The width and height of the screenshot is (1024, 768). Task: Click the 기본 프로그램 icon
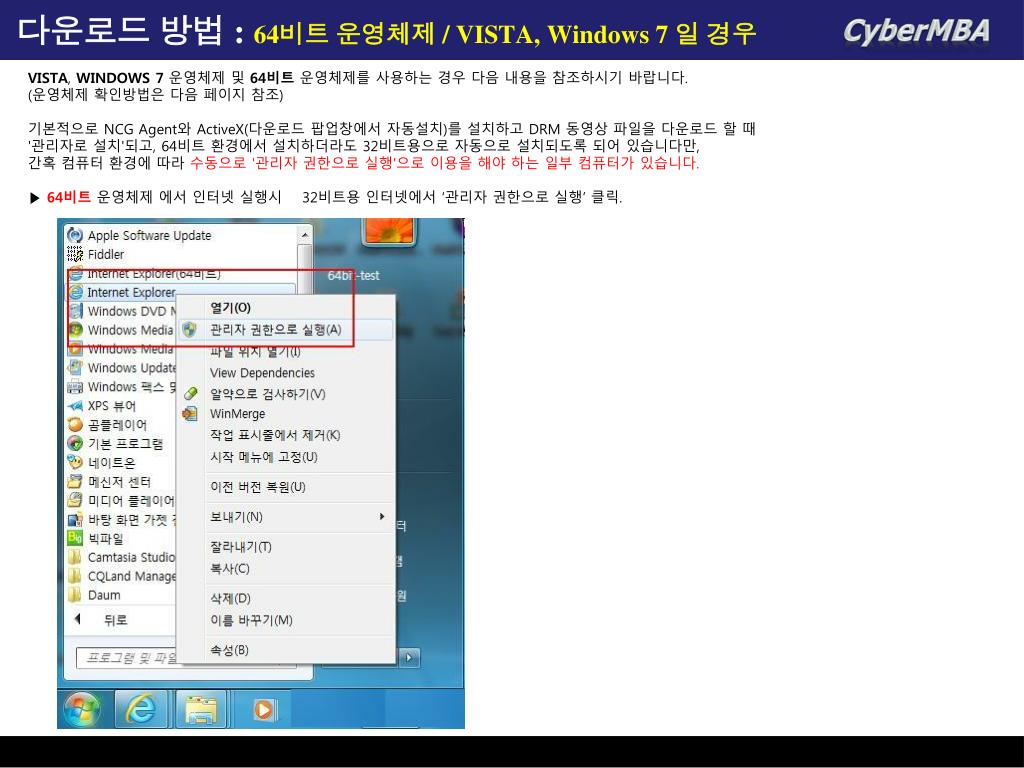pos(75,443)
